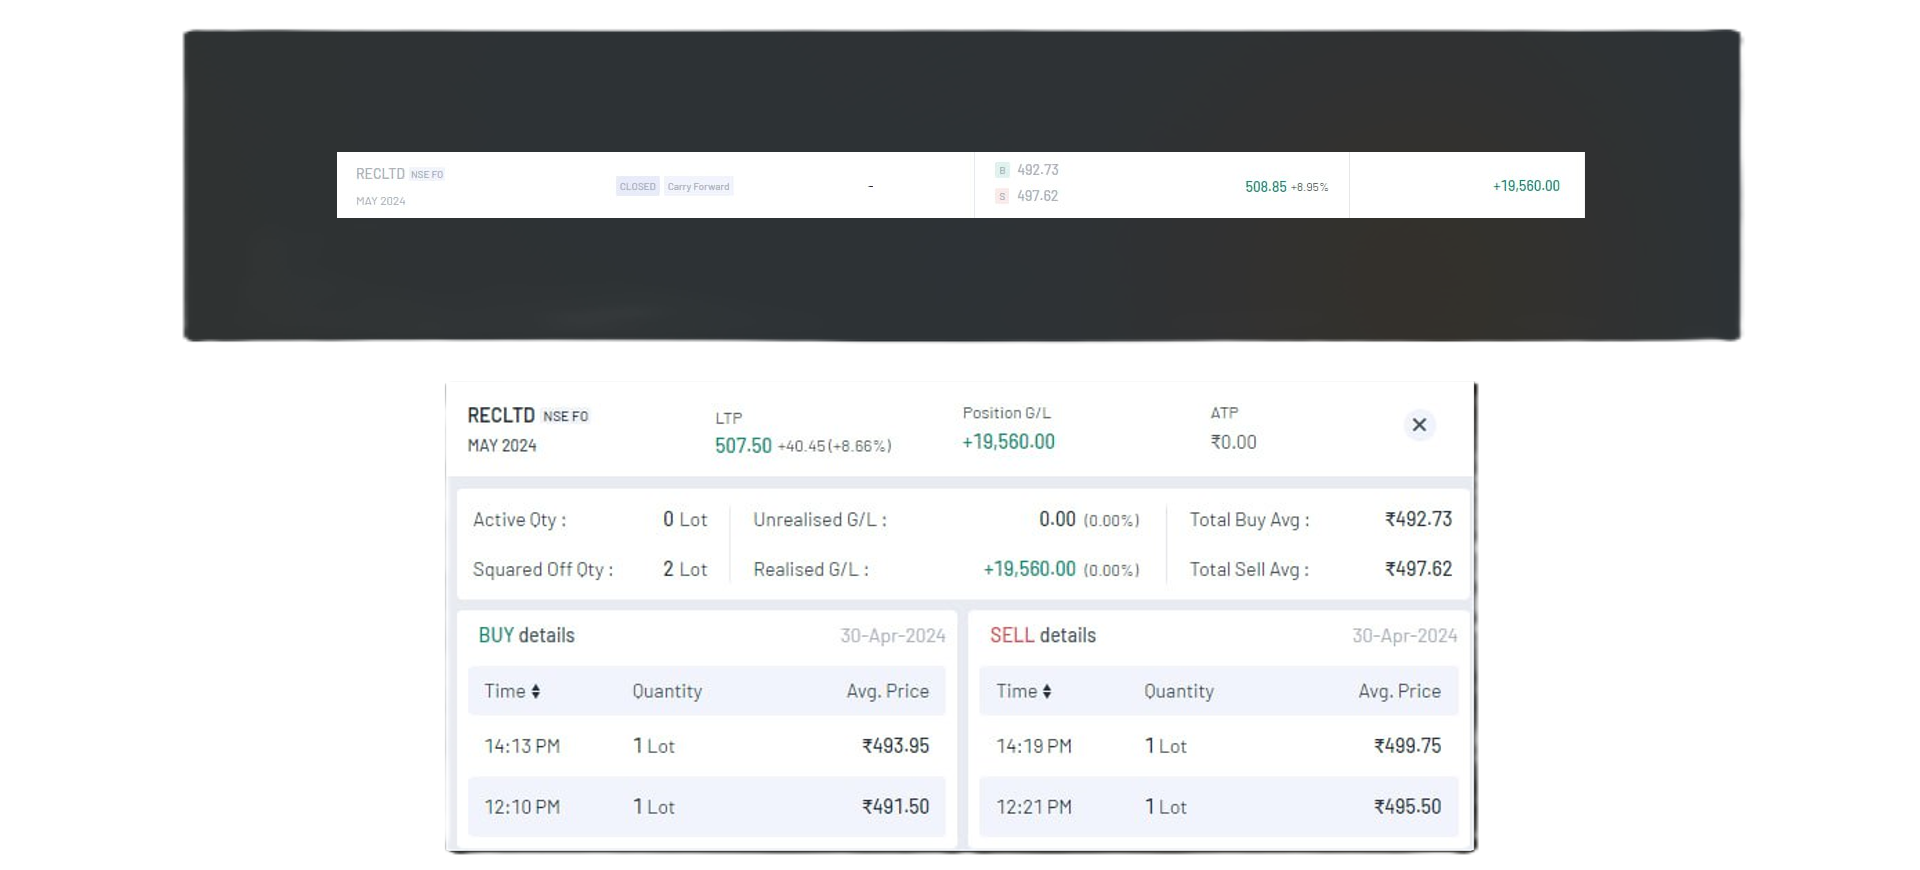Viewport: 1920px width, 870px height.
Task: Sort BUY details by Time arrows
Action: [x=536, y=691]
